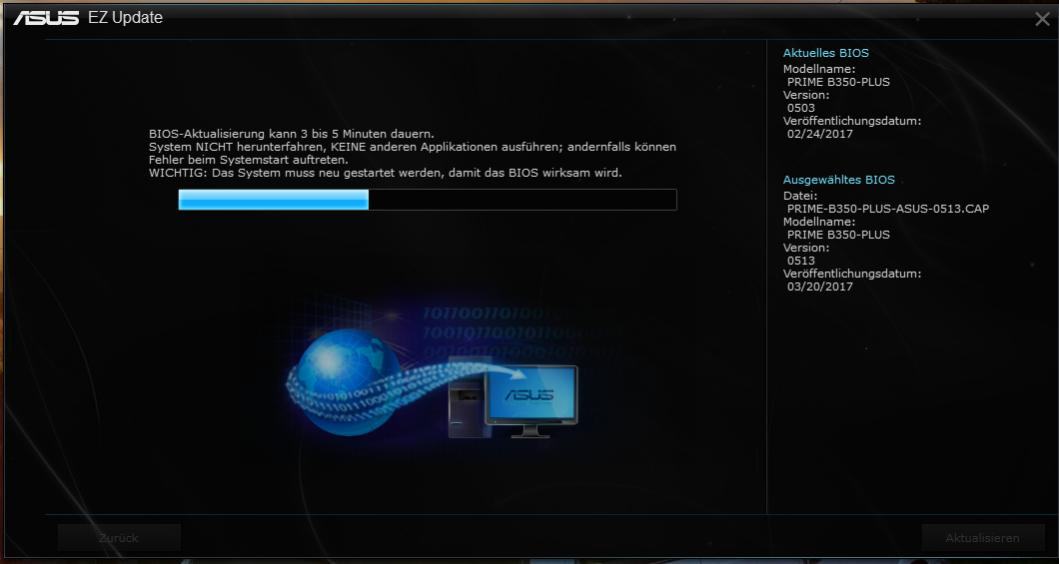Click release date 02/24/2017

820,134
